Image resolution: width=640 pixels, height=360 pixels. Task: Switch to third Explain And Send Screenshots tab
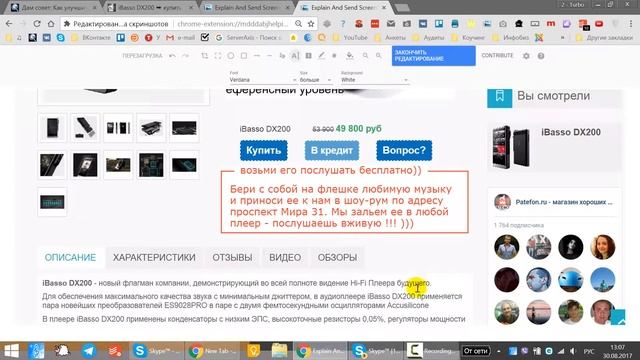coord(247,7)
